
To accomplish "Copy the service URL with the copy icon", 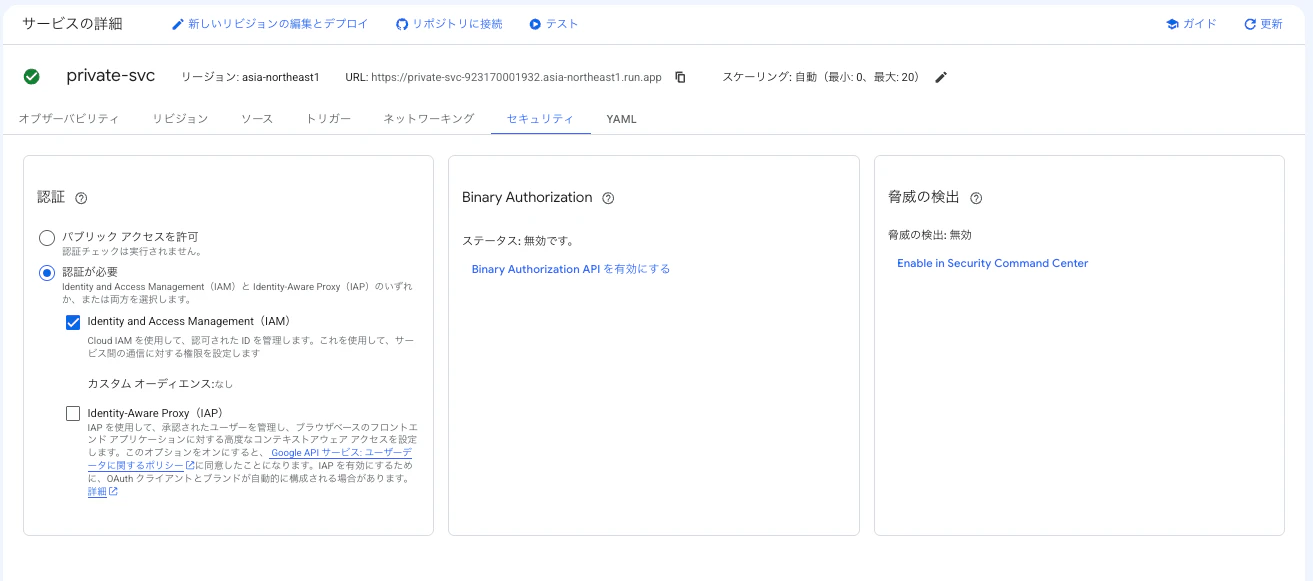I will 681,77.
